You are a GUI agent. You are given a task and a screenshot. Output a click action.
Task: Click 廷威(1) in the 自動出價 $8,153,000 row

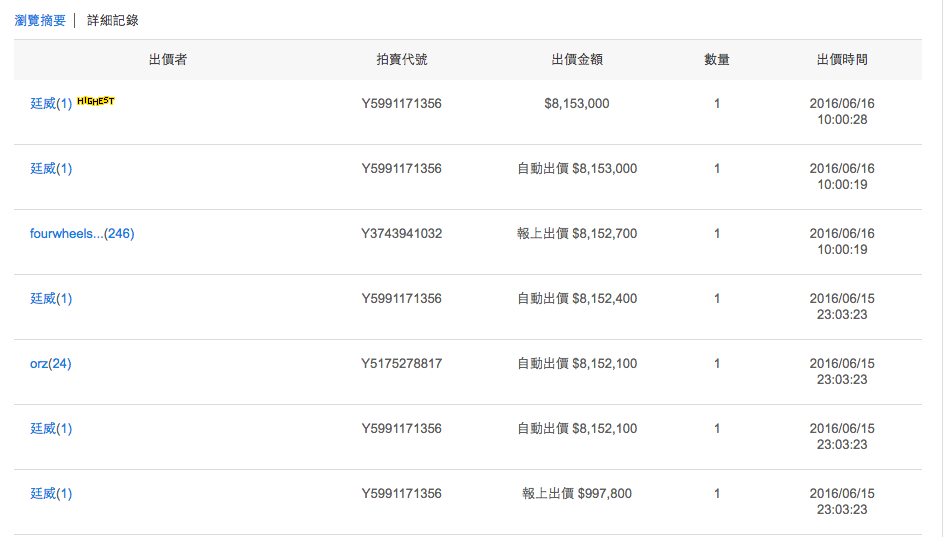tap(51, 169)
